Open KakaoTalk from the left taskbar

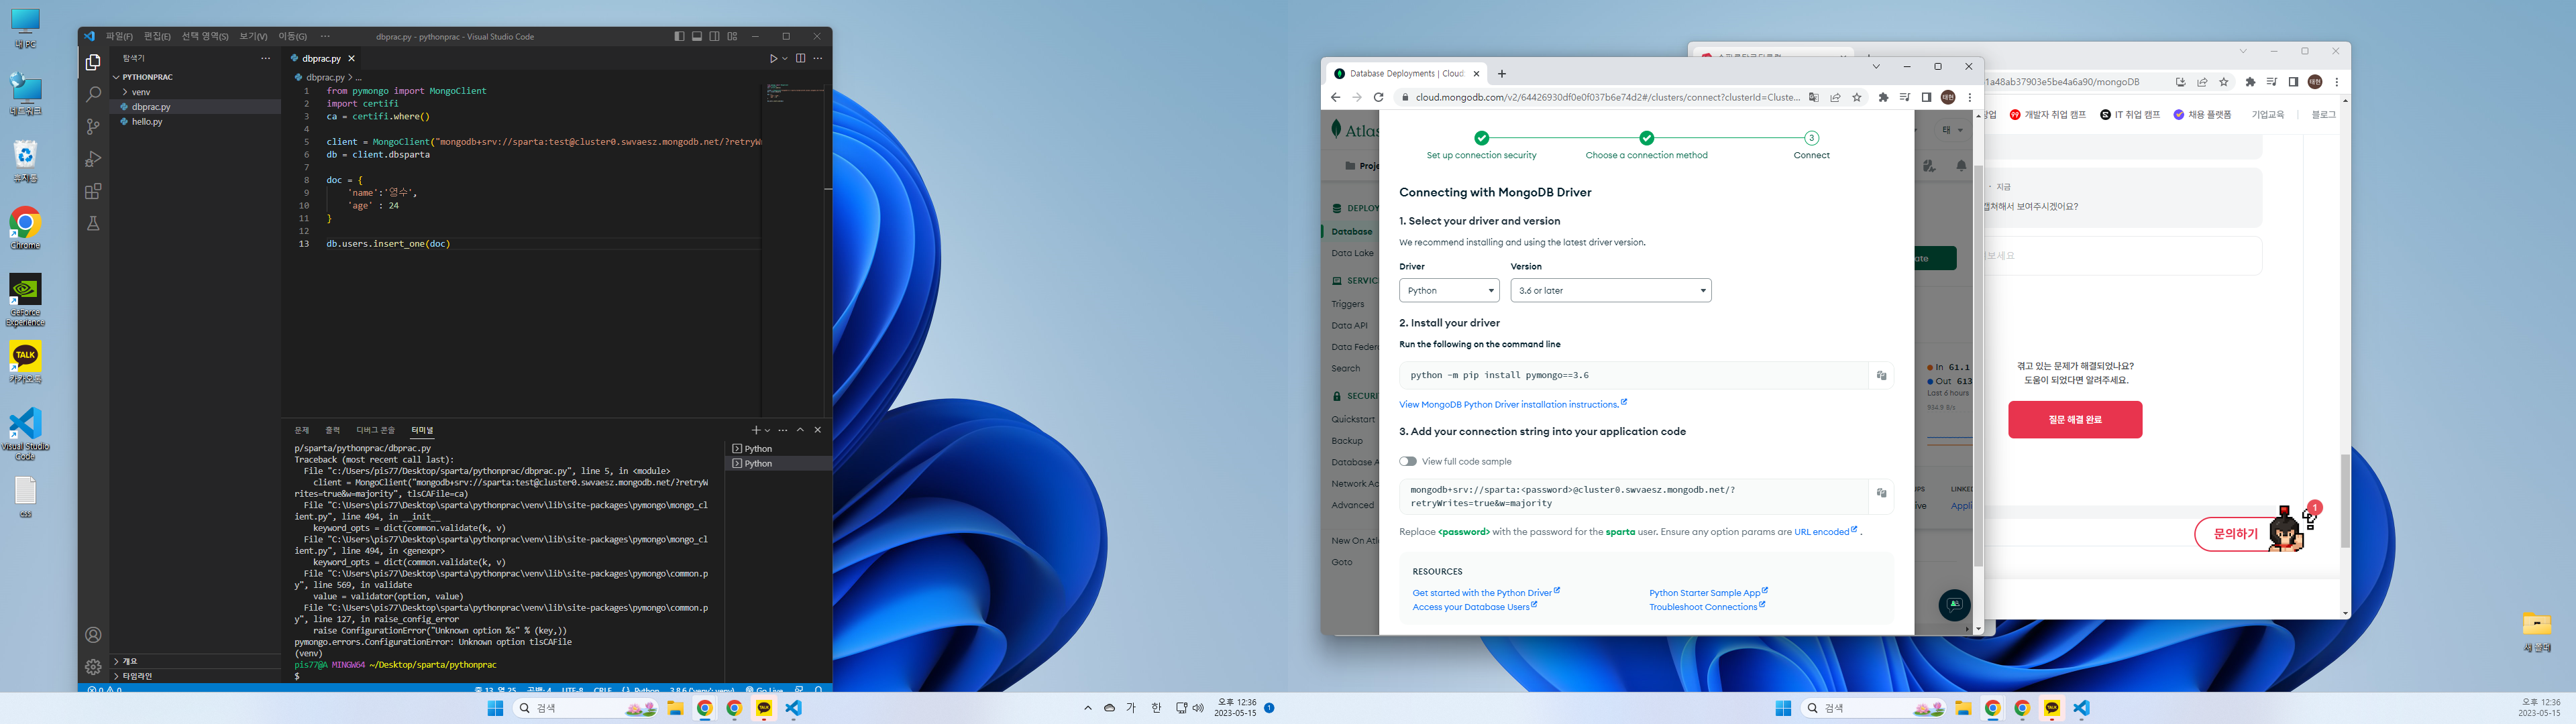(x=764, y=708)
